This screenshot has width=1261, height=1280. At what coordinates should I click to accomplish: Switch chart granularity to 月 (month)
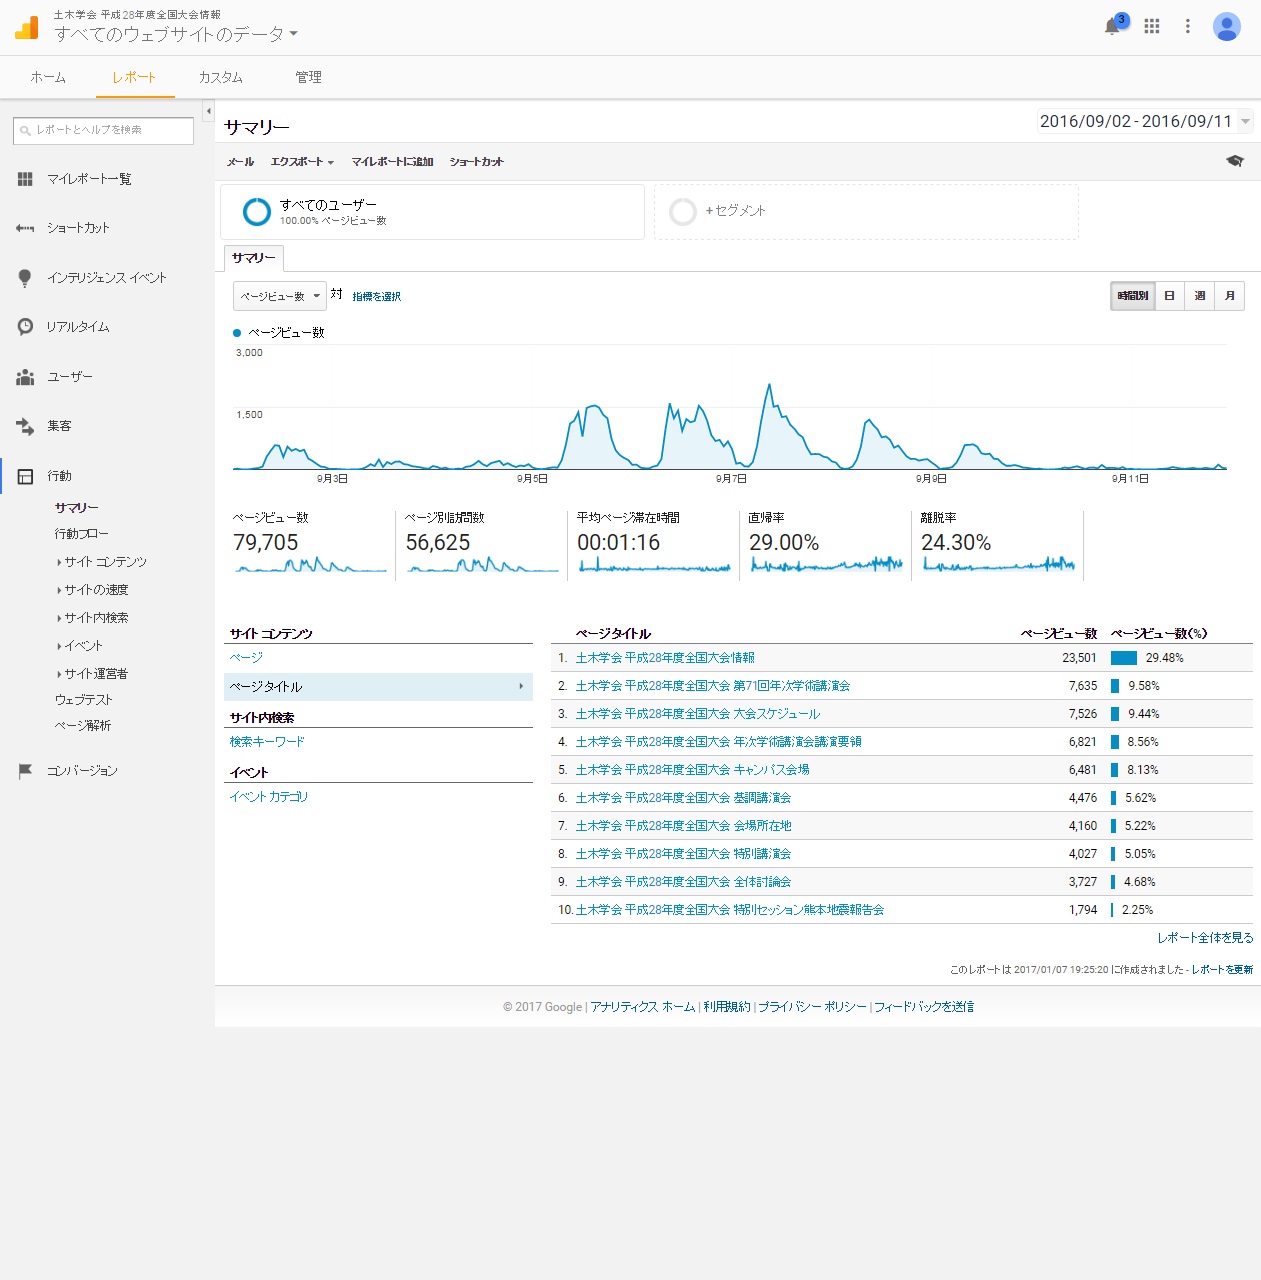click(1229, 296)
